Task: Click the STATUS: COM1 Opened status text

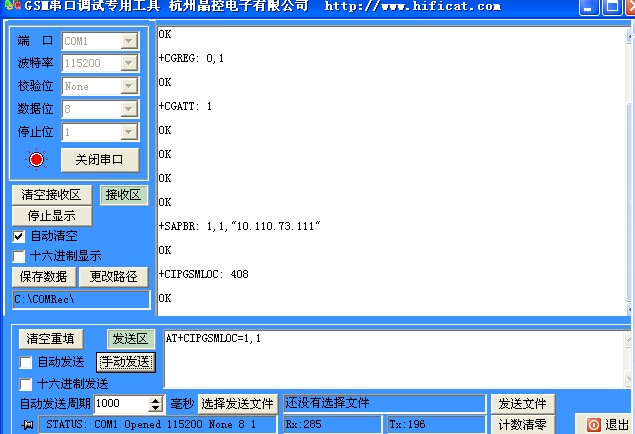Action: point(158,424)
